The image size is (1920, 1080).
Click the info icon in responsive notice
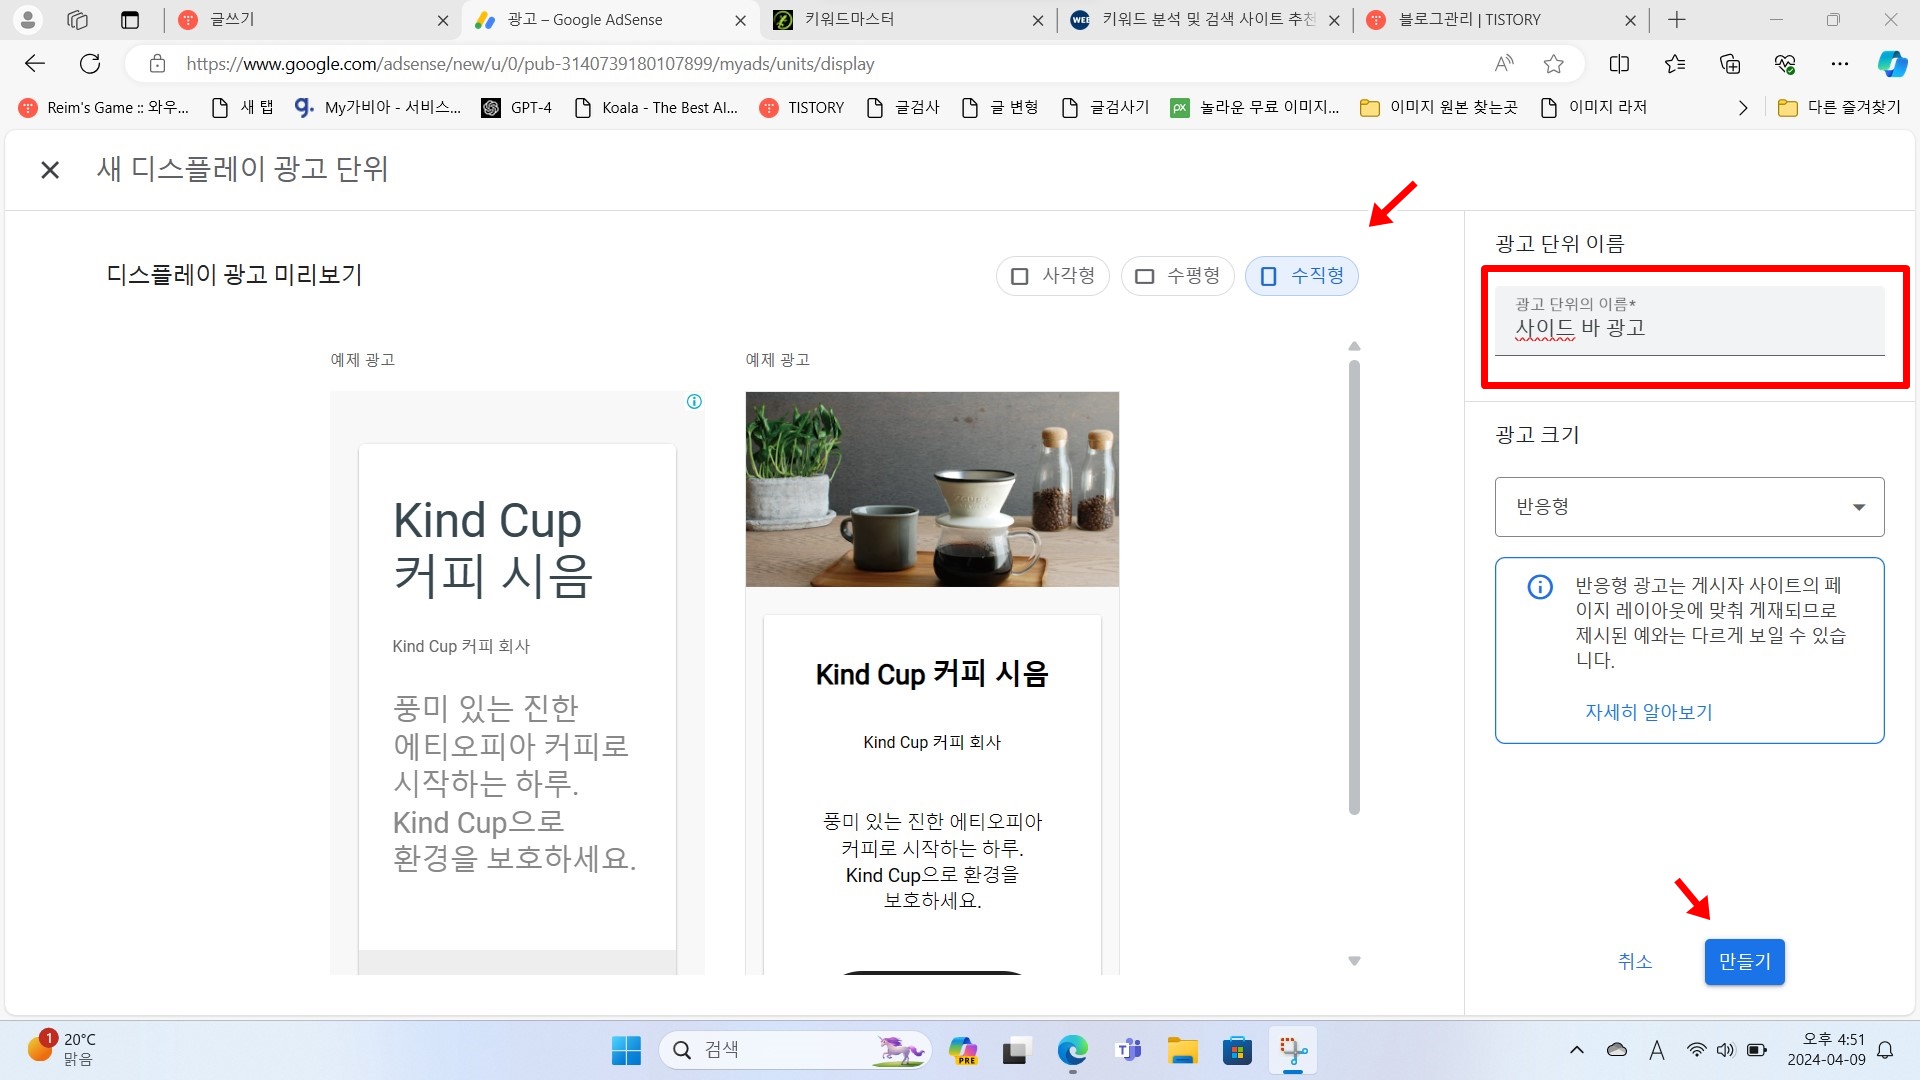coord(1540,587)
